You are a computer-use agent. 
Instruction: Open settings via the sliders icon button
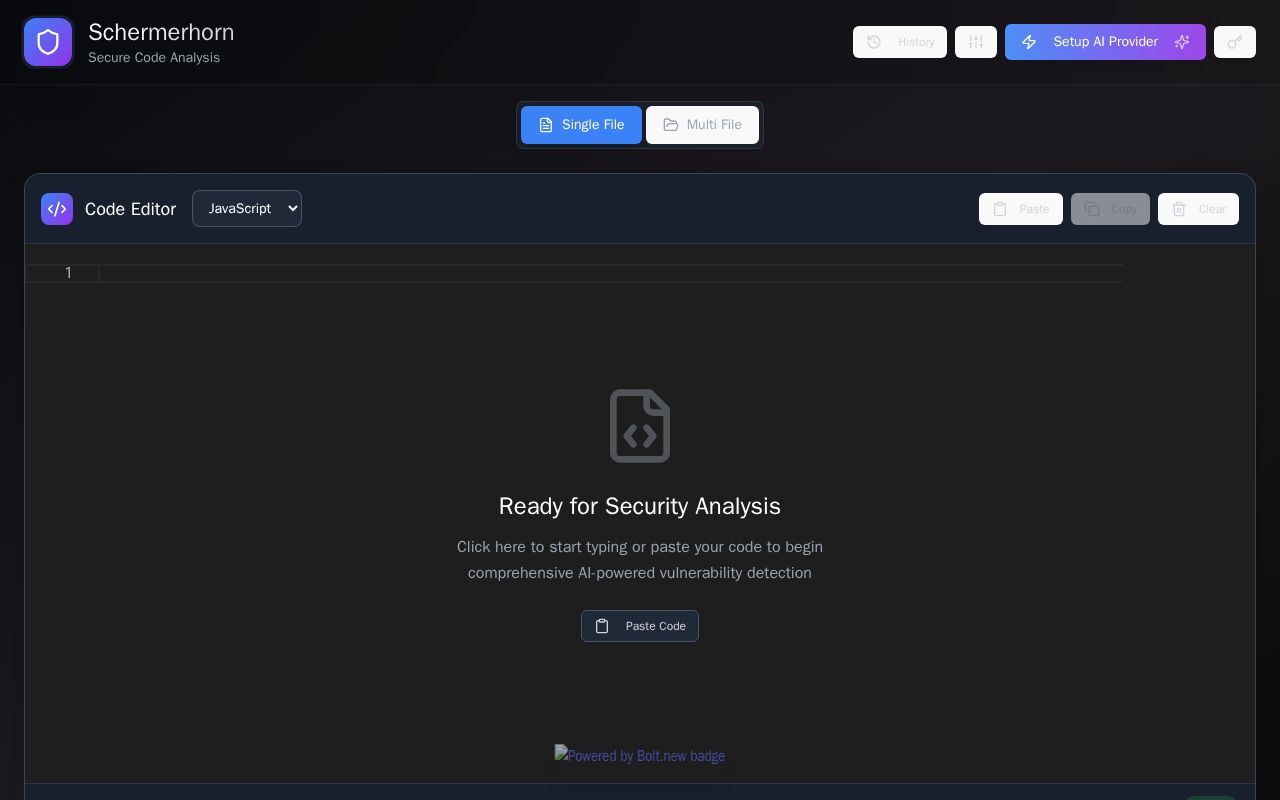tap(976, 42)
